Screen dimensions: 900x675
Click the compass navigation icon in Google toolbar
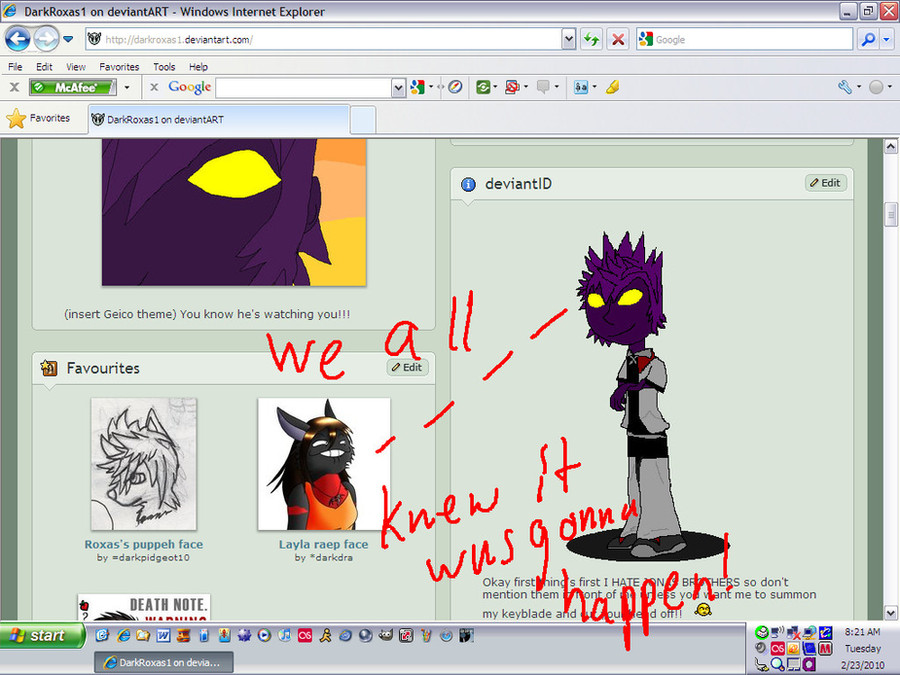(x=455, y=87)
